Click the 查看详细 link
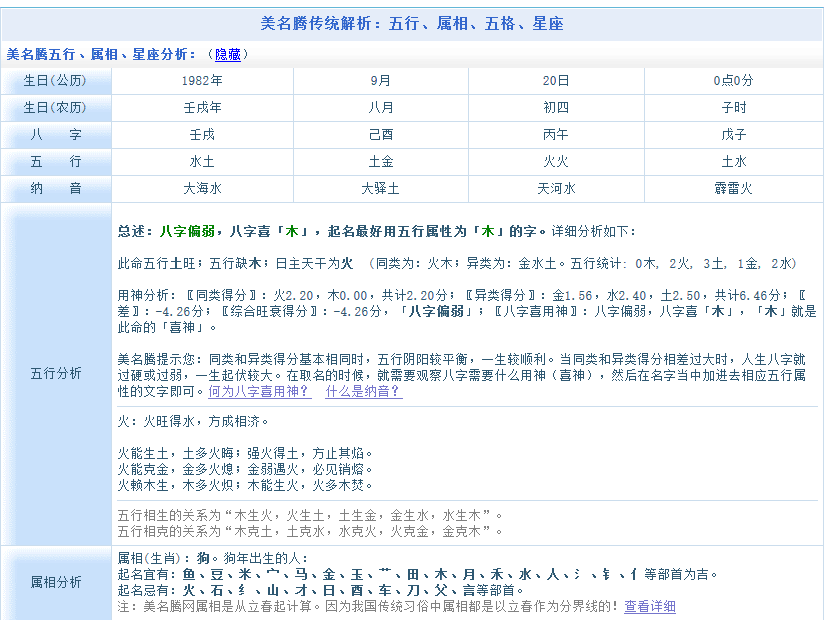The image size is (824, 620). click(x=650, y=606)
